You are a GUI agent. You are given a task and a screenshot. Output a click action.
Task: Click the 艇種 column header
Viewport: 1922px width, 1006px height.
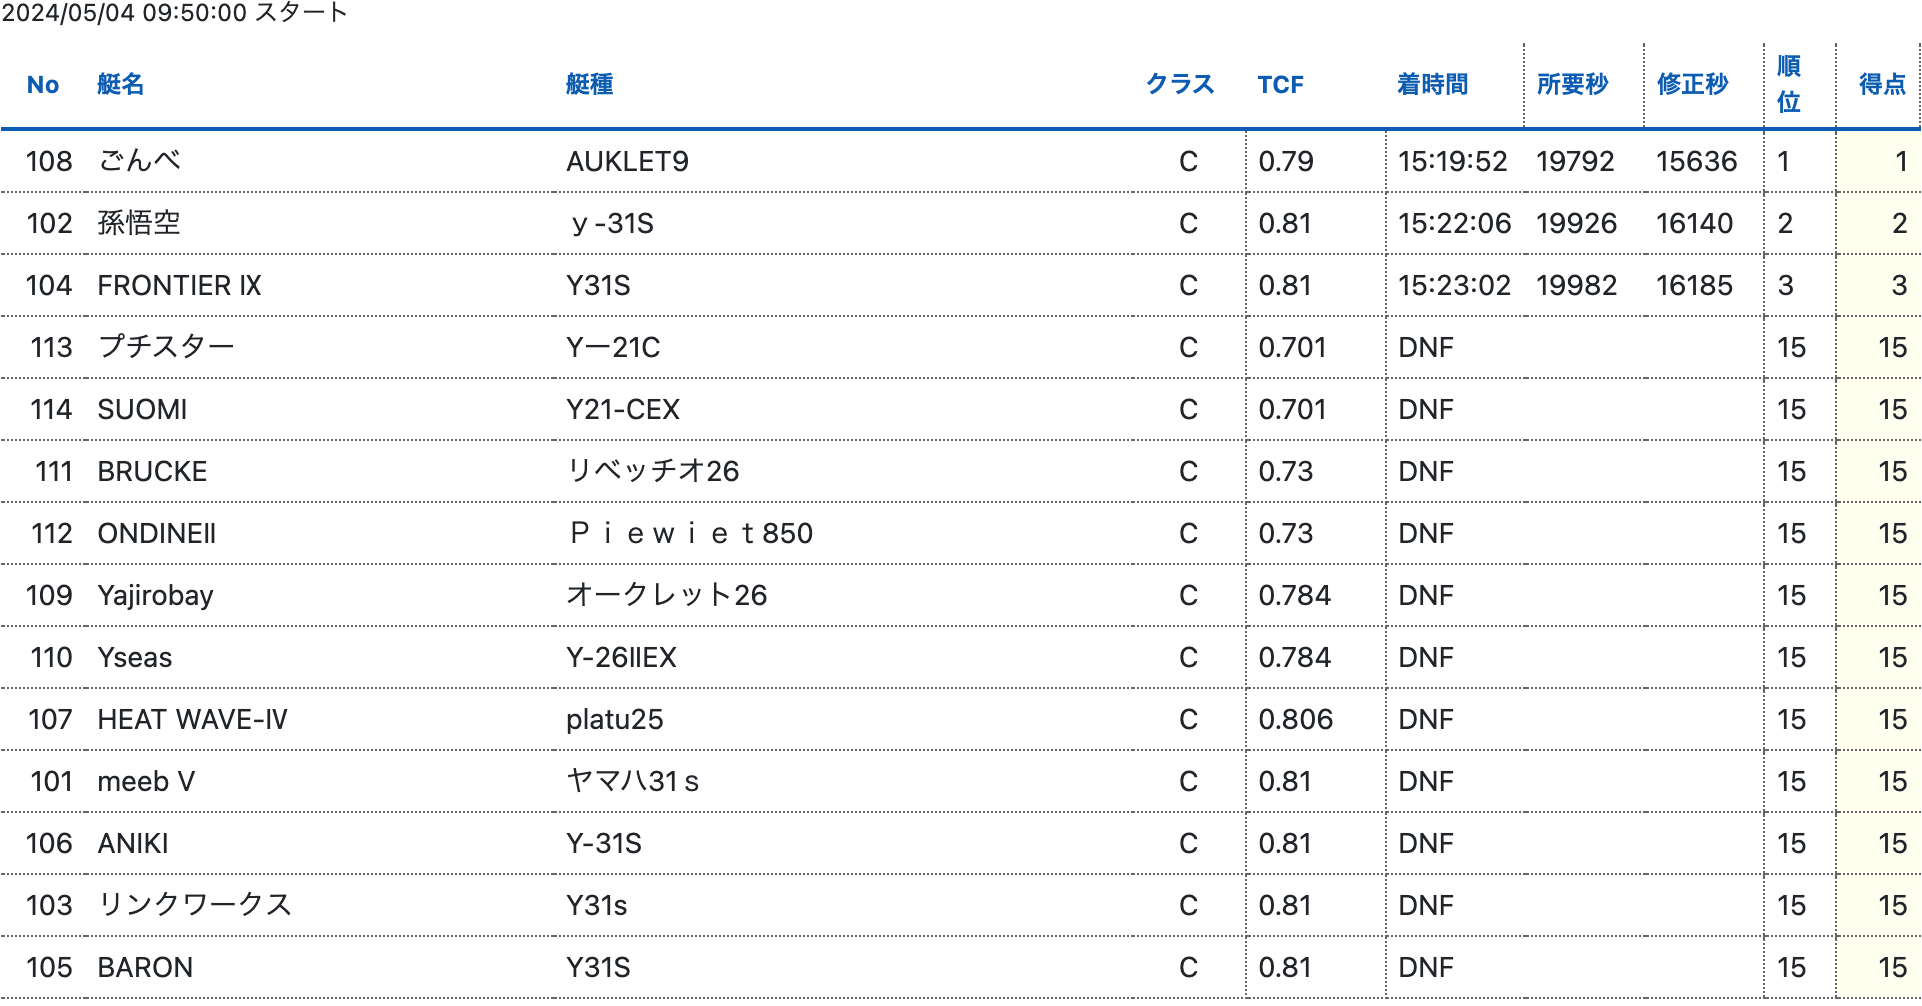[x=590, y=85]
